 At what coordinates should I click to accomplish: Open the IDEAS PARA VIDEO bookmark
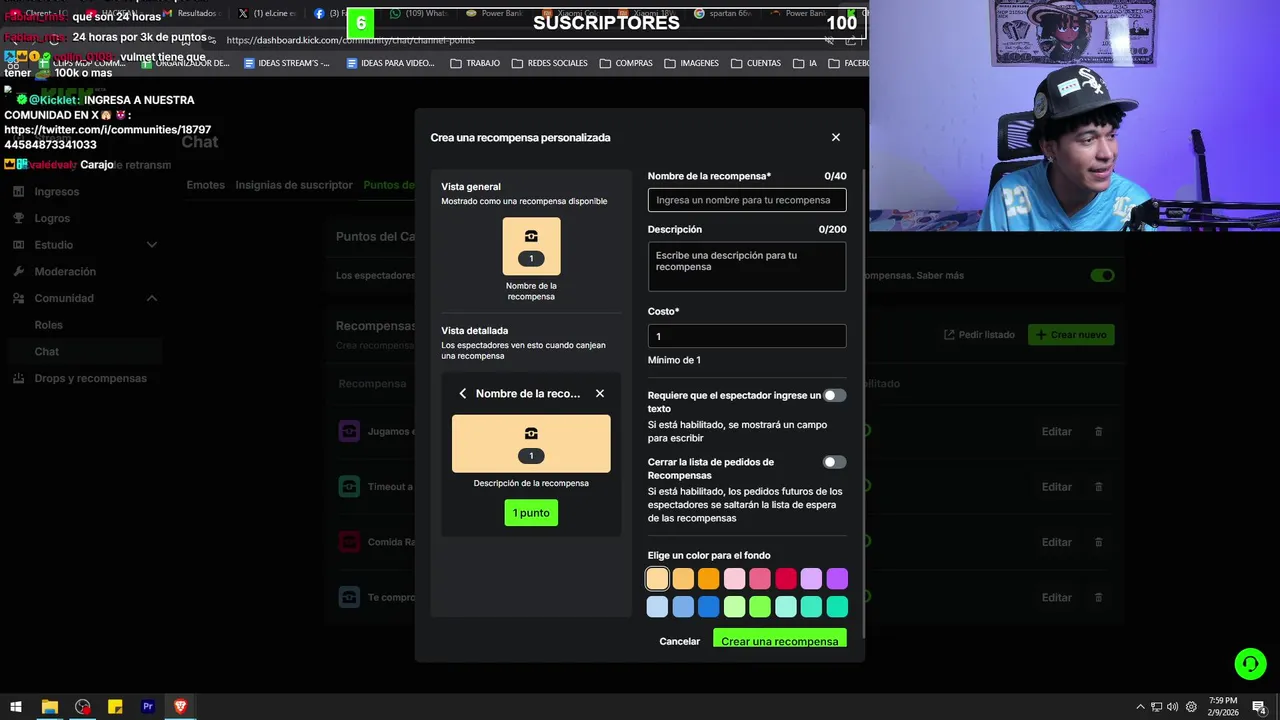tap(390, 63)
